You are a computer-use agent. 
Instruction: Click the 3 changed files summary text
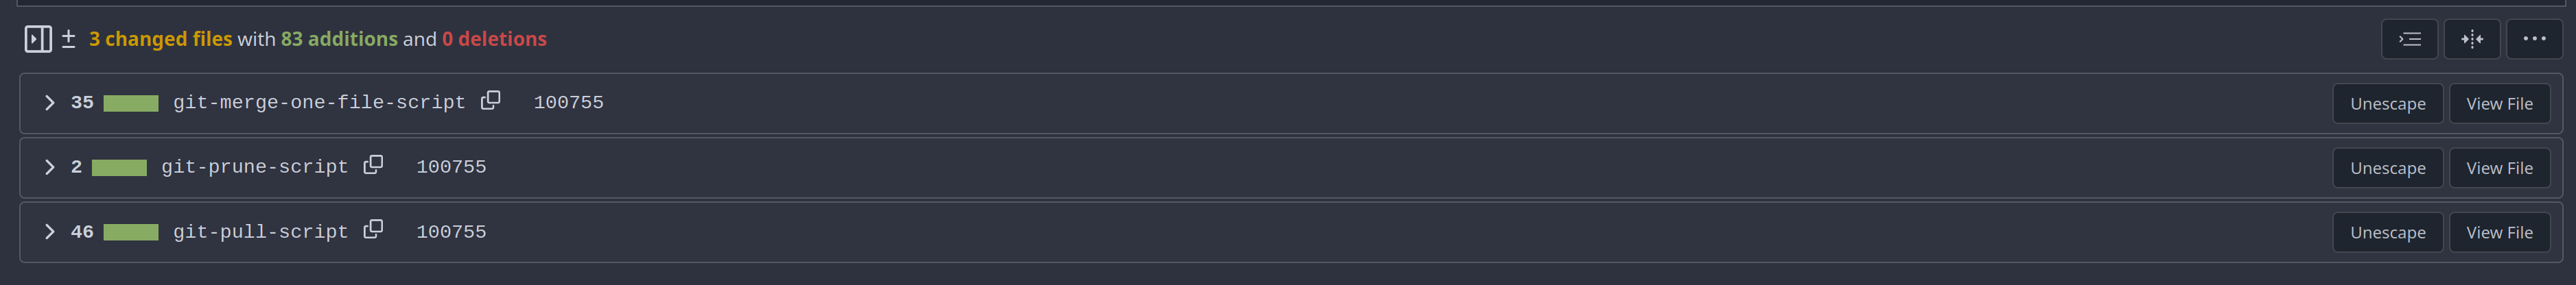[x=160, y=39]
